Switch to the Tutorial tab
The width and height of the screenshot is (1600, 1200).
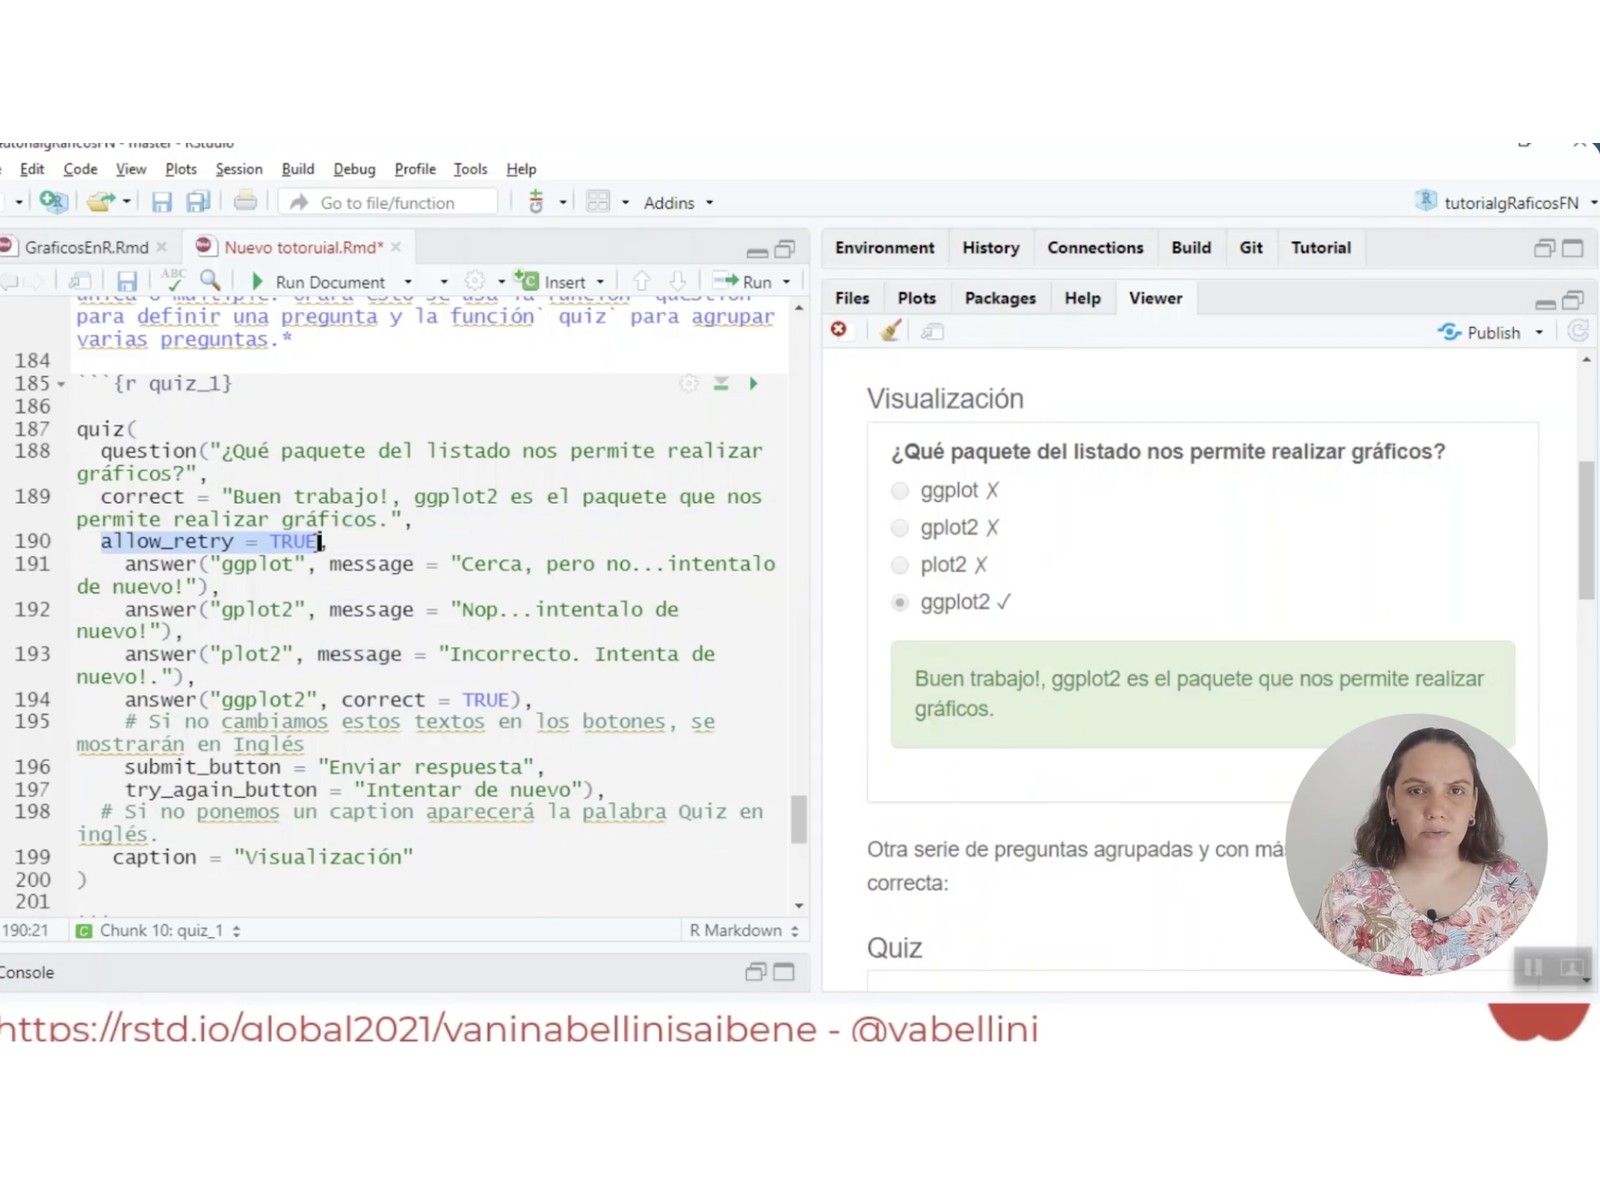(x=1320, y=248)
